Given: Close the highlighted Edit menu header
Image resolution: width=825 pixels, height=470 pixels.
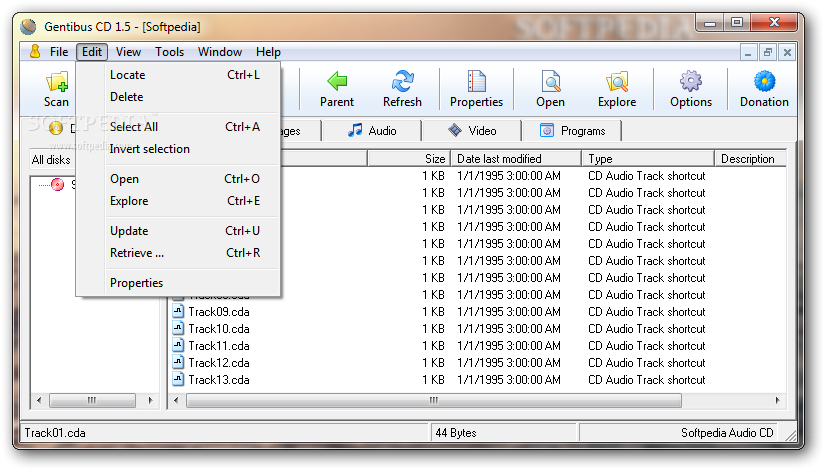Looking at the screenshot, I should pos(92,52).
